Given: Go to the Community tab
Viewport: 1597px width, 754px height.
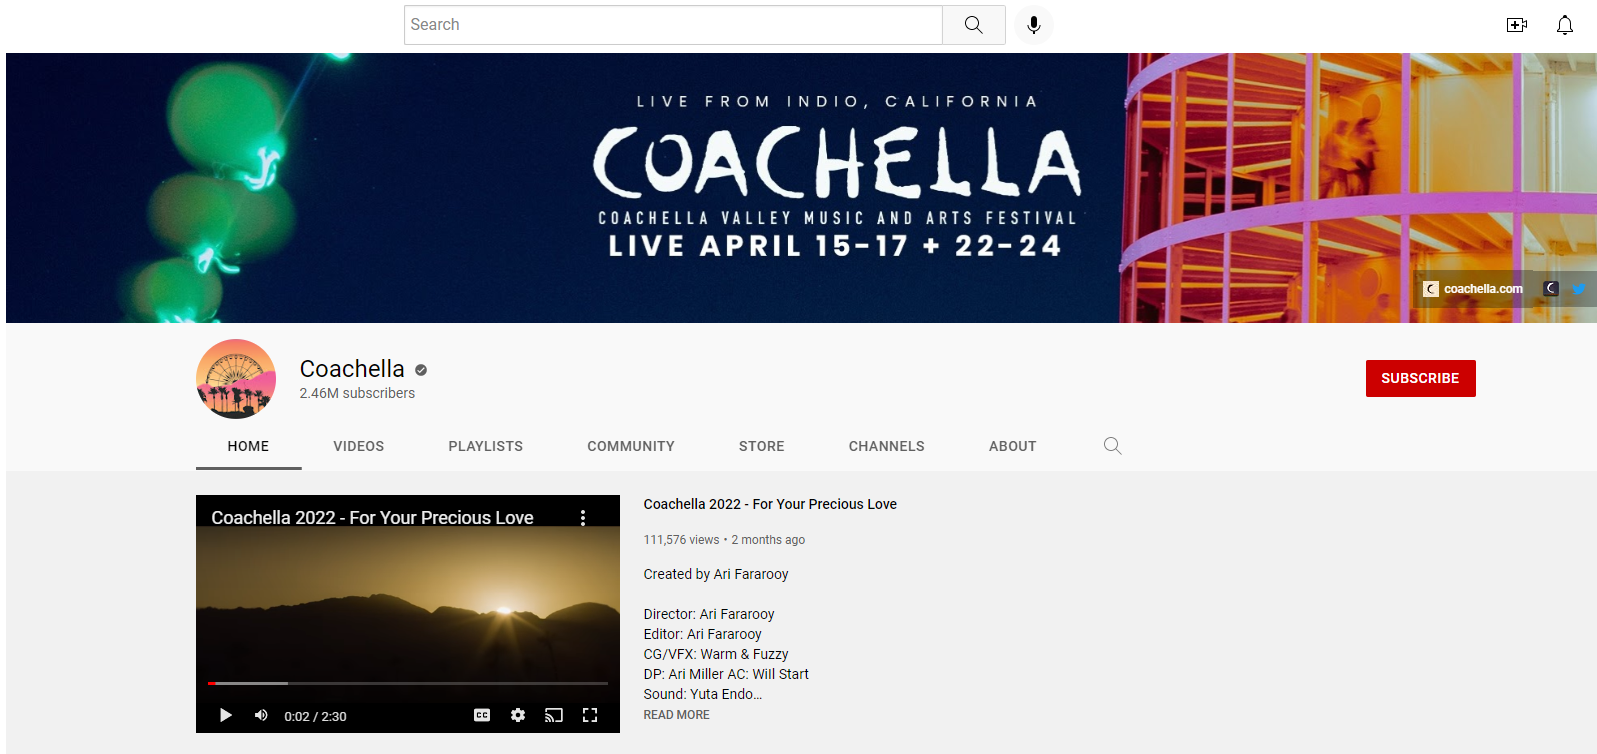Looking at the screenshot, I should (631, 446).
